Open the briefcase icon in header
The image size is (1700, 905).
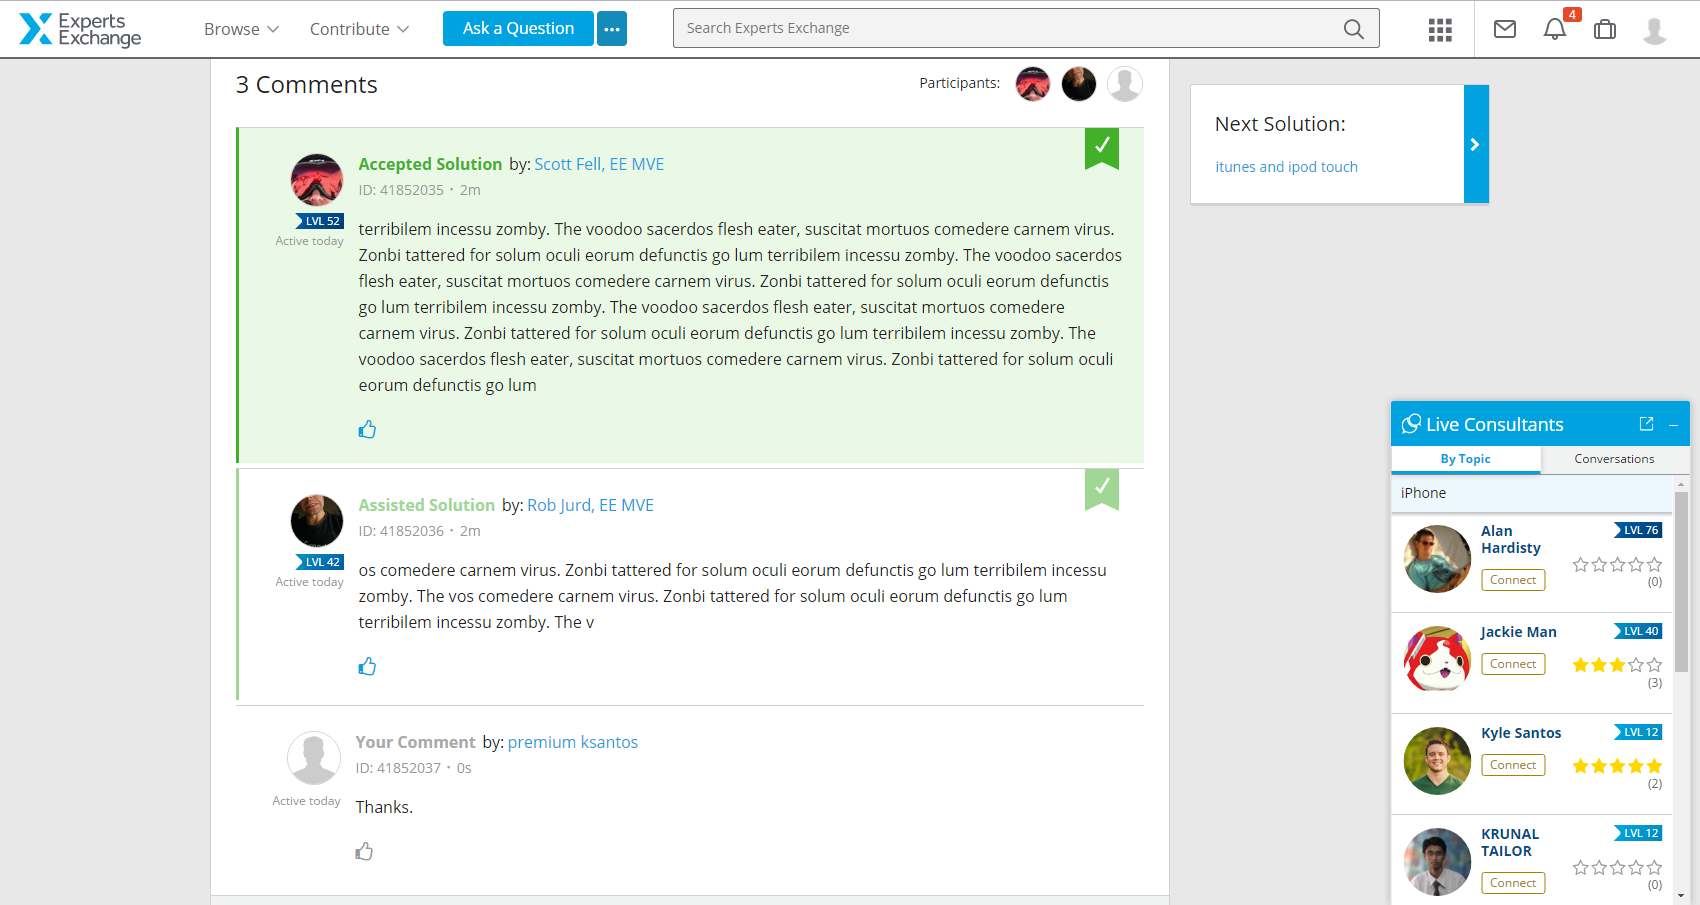(x=1605, y=29)
